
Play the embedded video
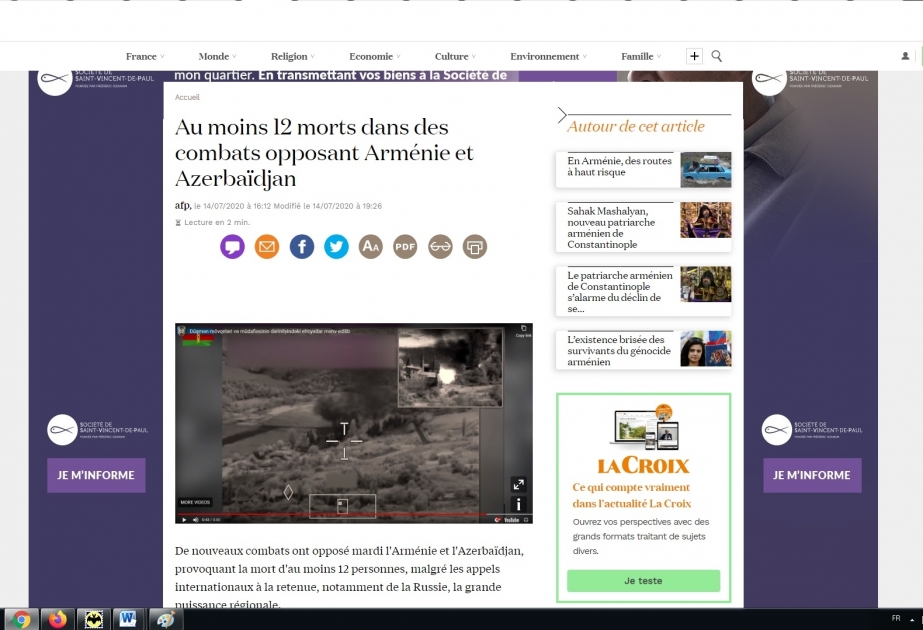184,519
